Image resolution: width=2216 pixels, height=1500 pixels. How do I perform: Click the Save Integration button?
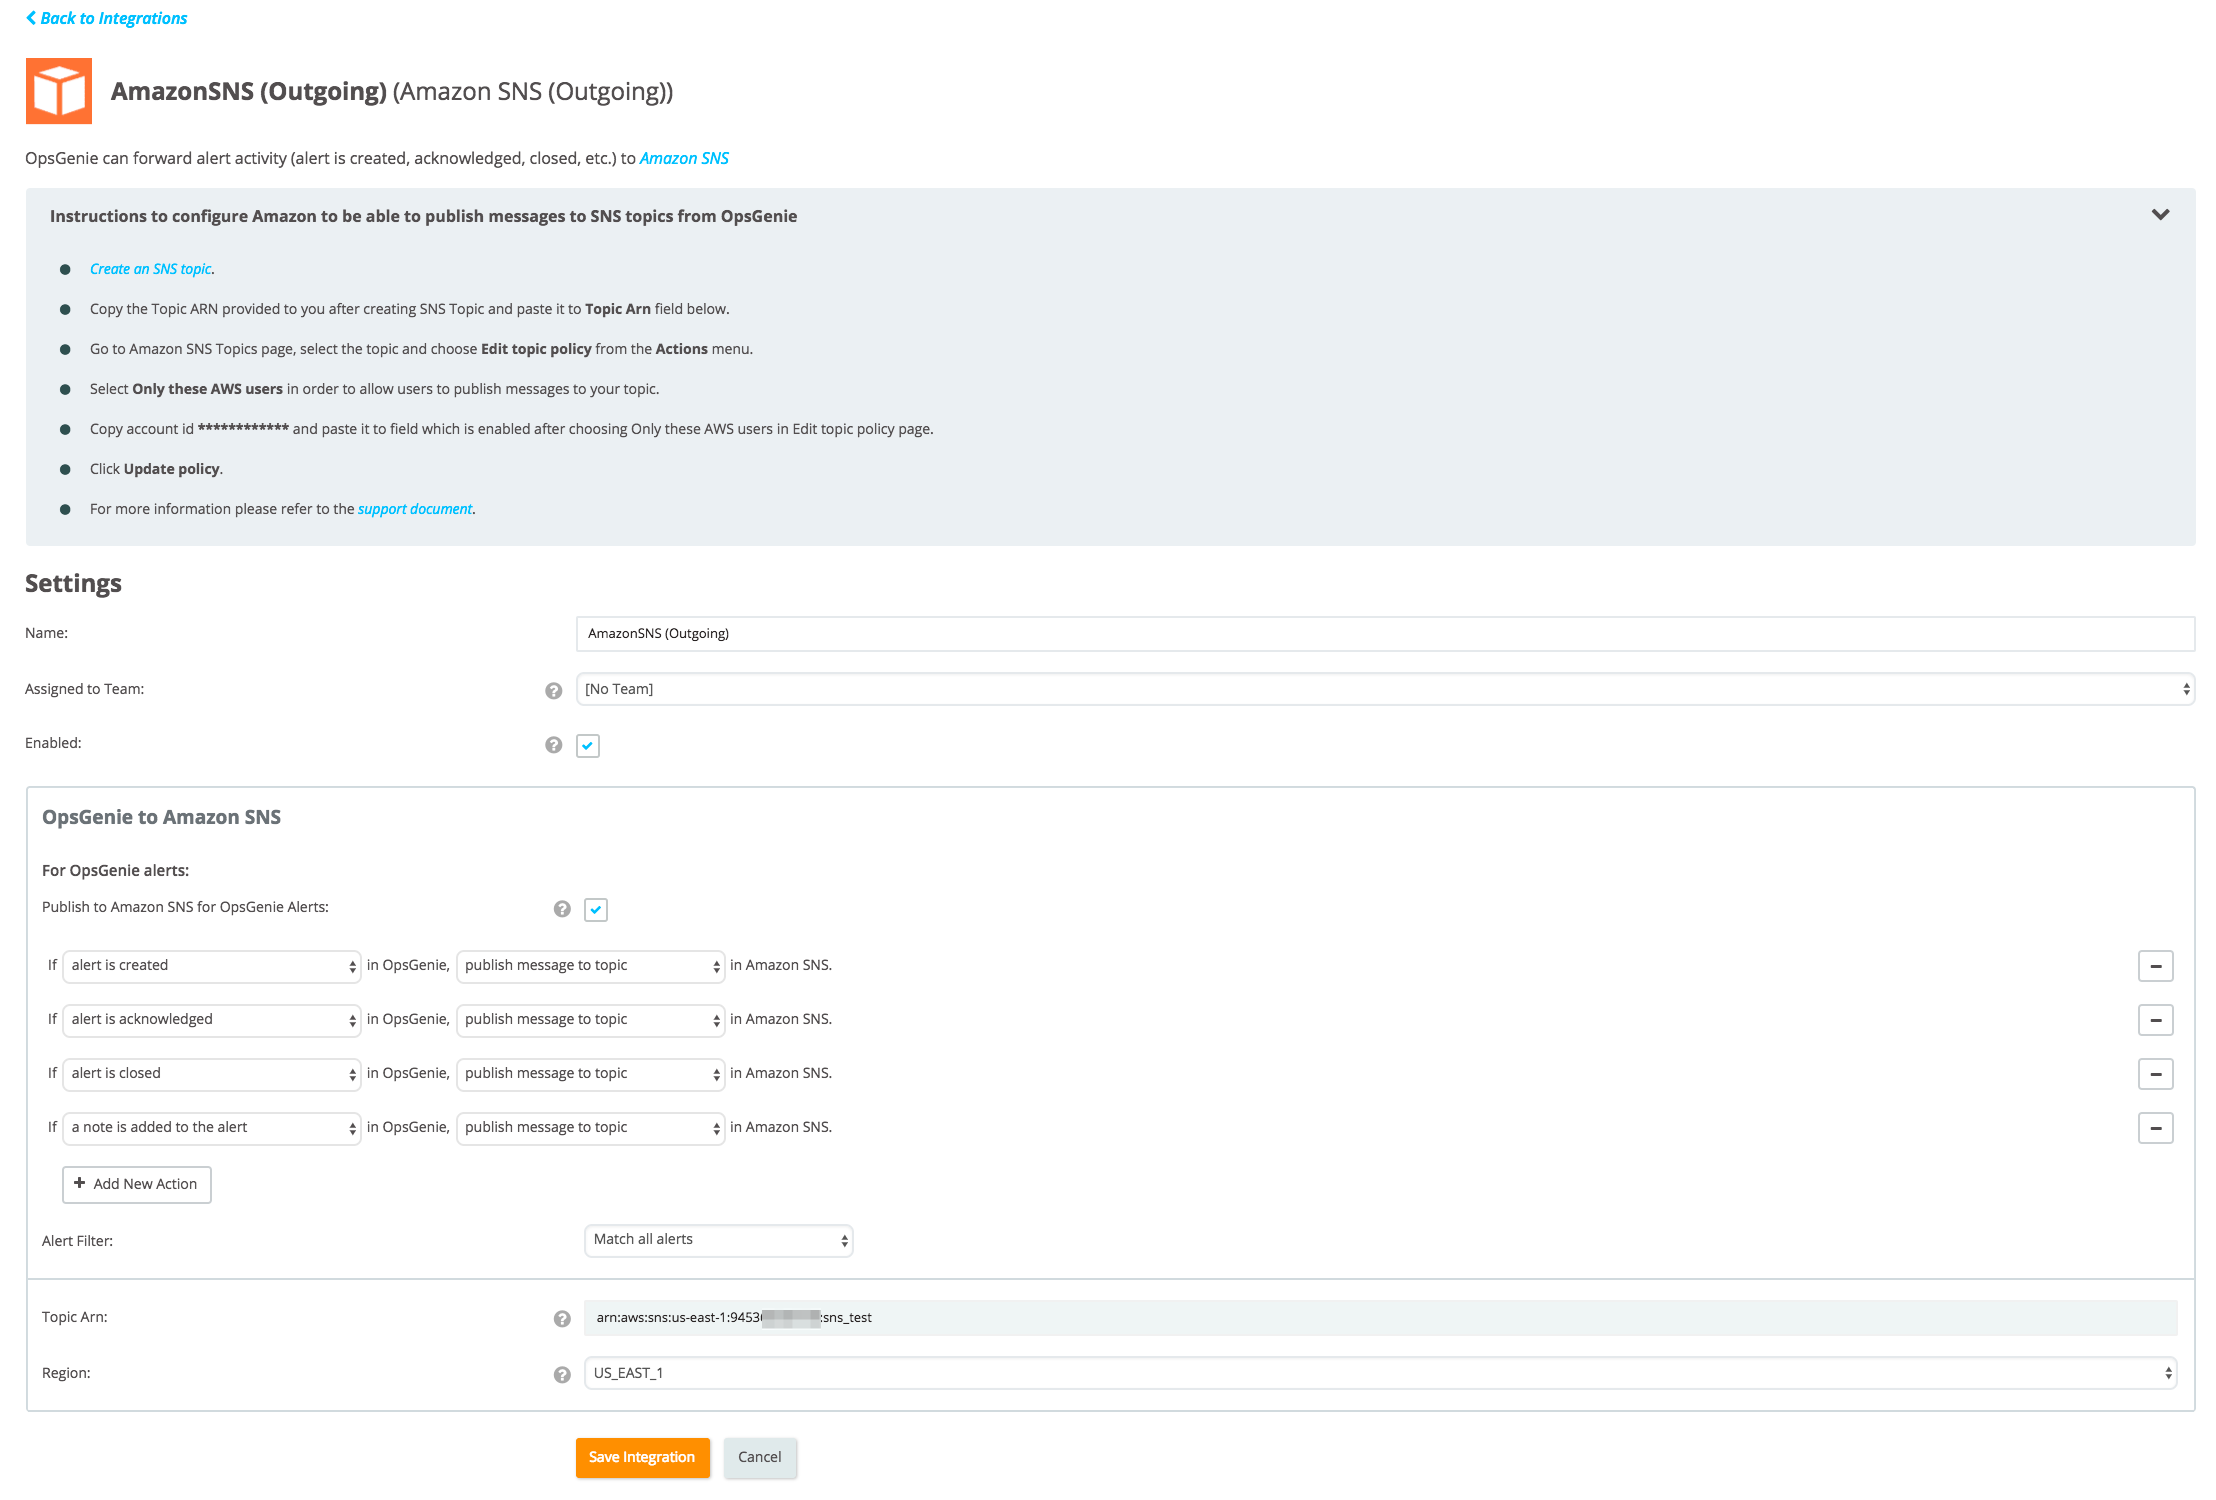coord(642,1457)
